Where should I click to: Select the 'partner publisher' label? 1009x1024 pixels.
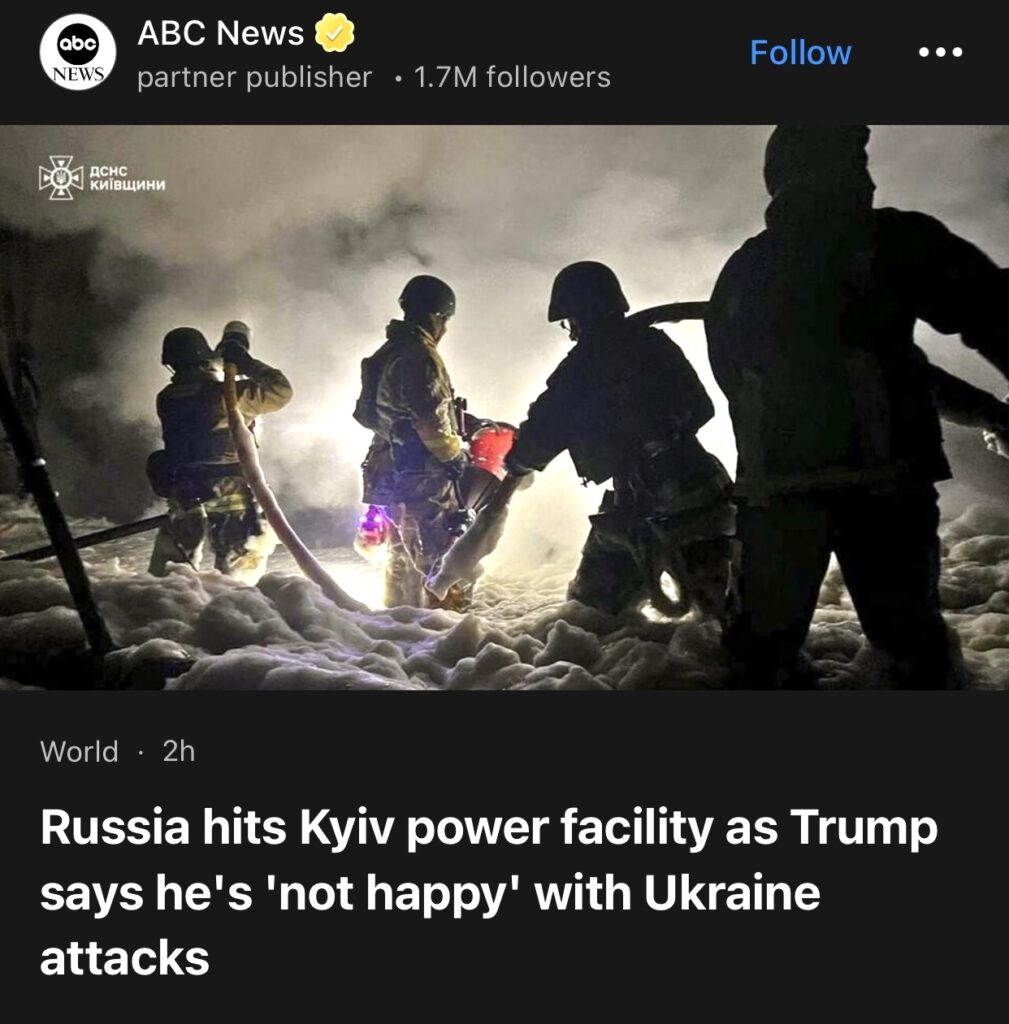click(x=254, y=77)
